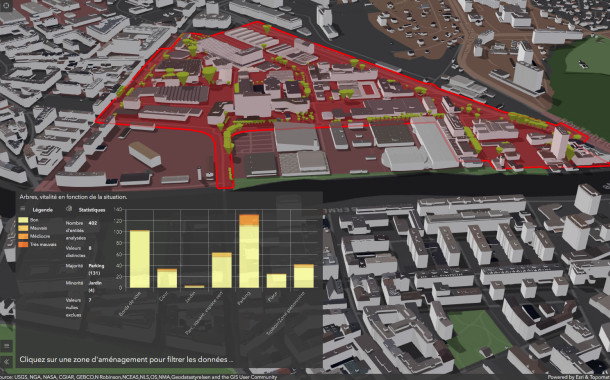
Task: Click the 'Mauvais' legend color swatch
Action: [23, 228]
